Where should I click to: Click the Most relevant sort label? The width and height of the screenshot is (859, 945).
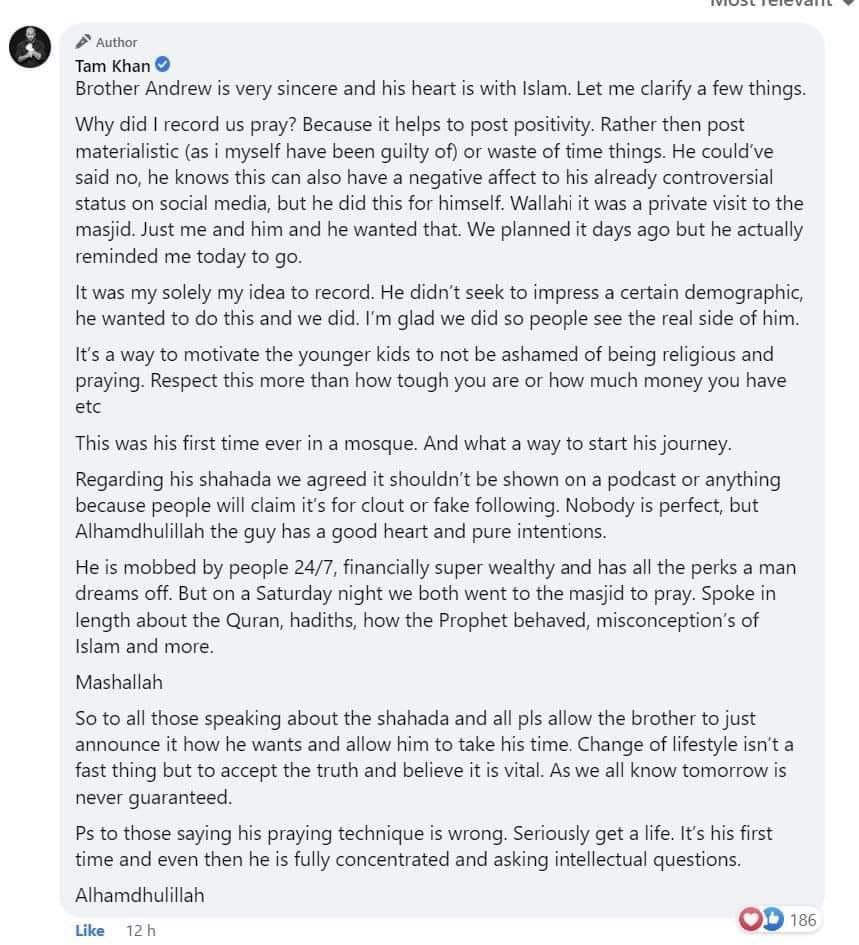click(x=771, y=2)
